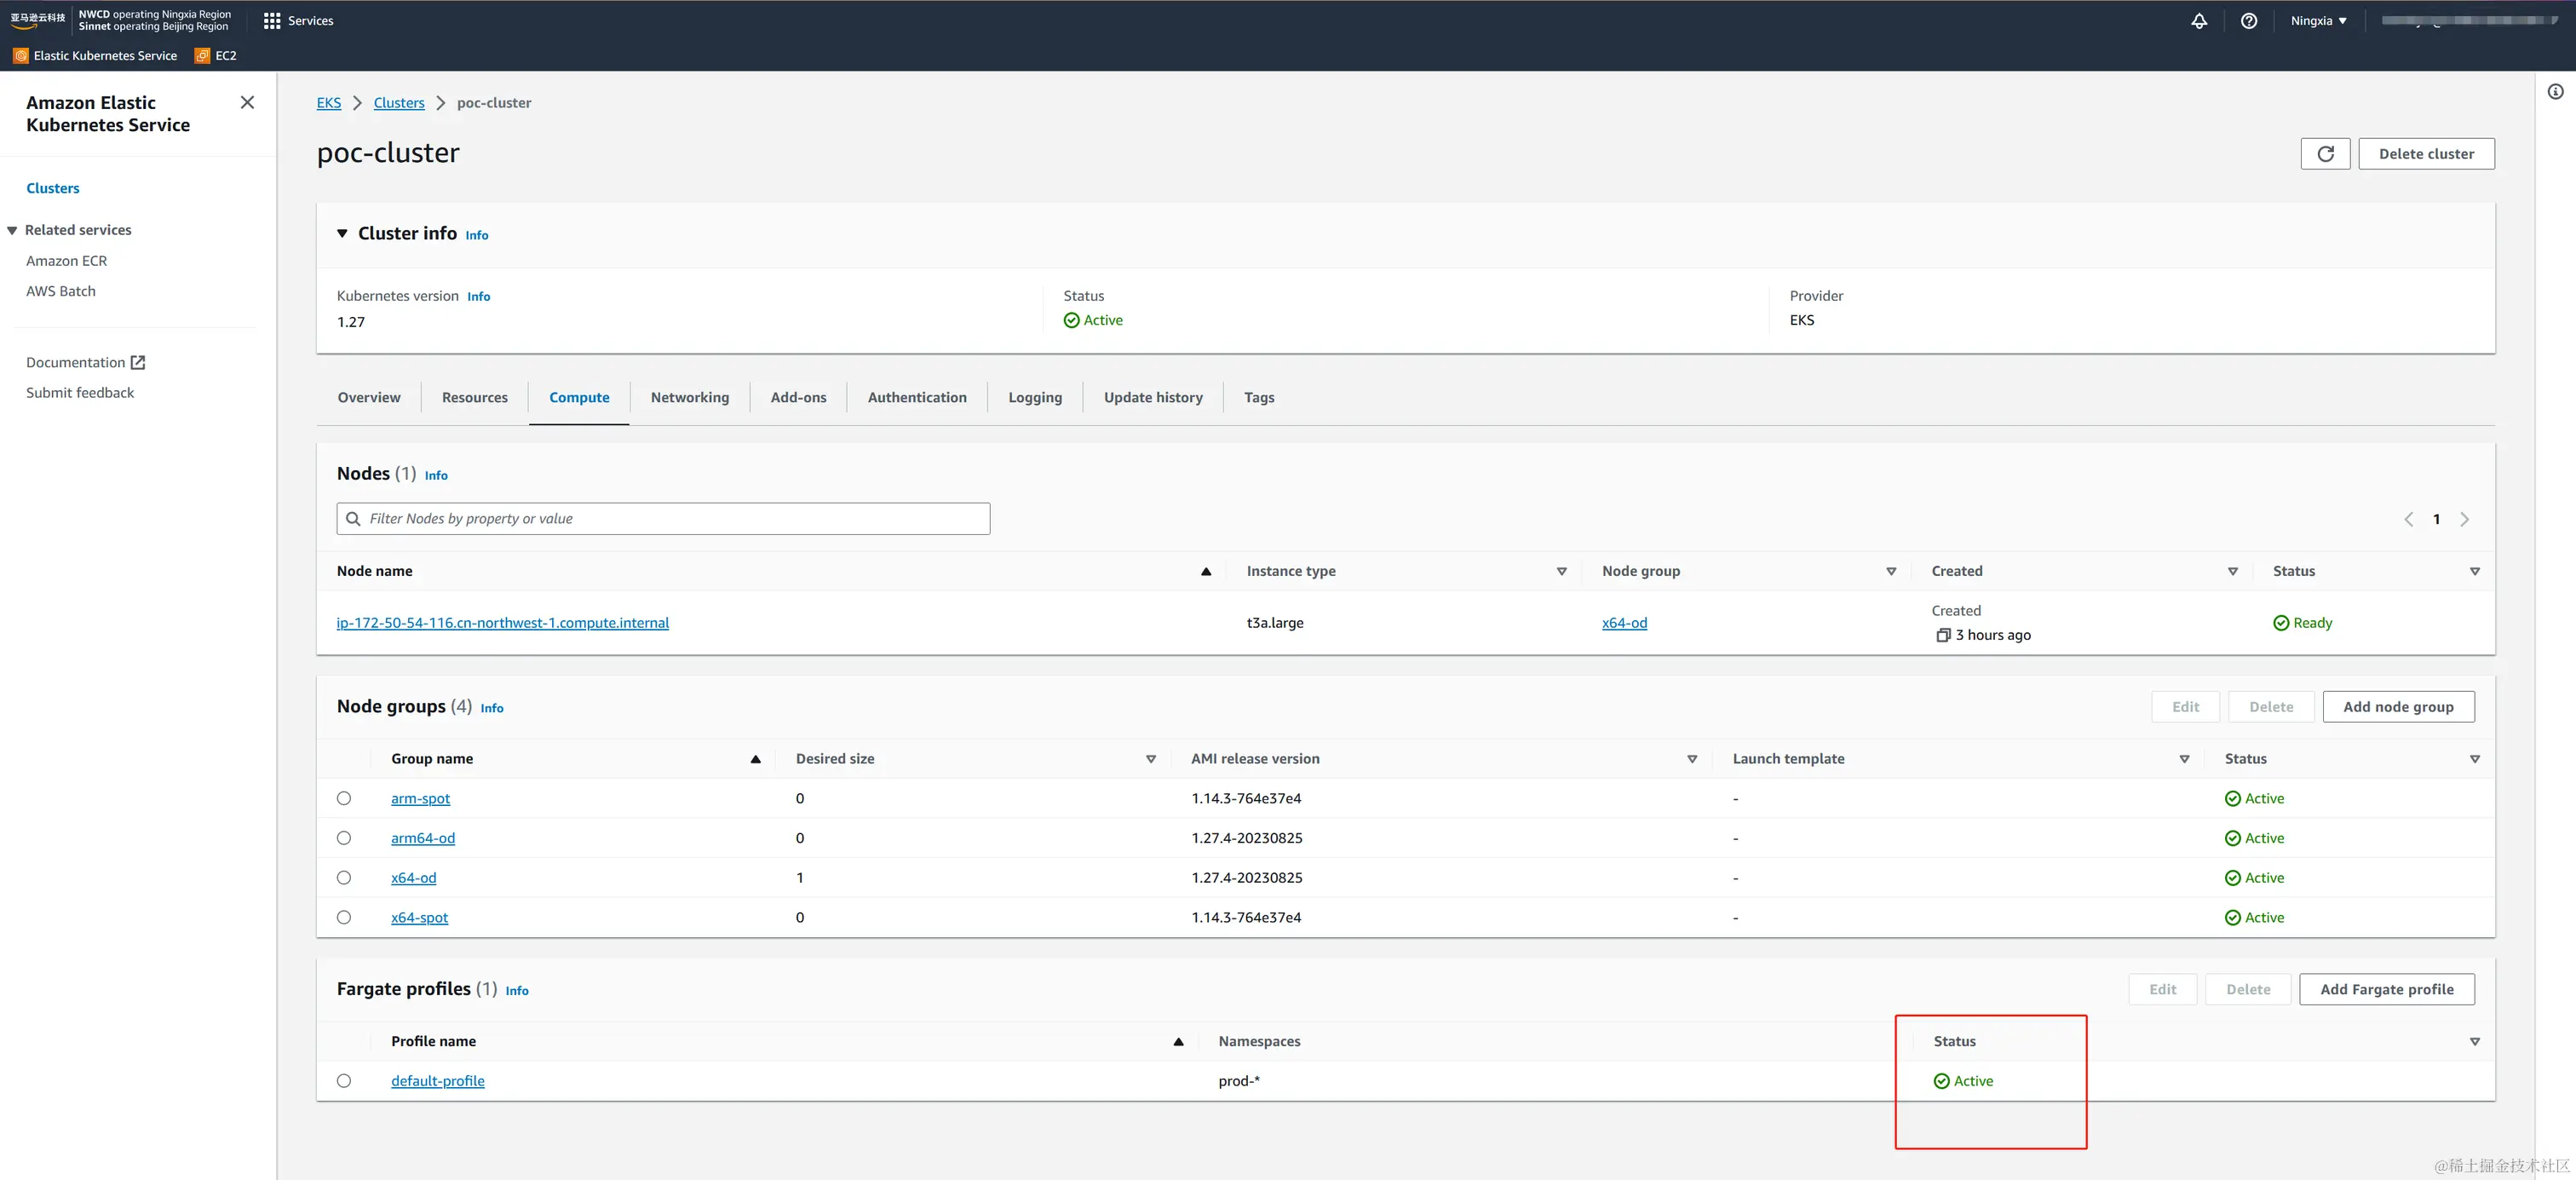The width and height of the screenshot is (2576, 1180).
Task: Open arm-spot node group link
Action: coord(420,798)
